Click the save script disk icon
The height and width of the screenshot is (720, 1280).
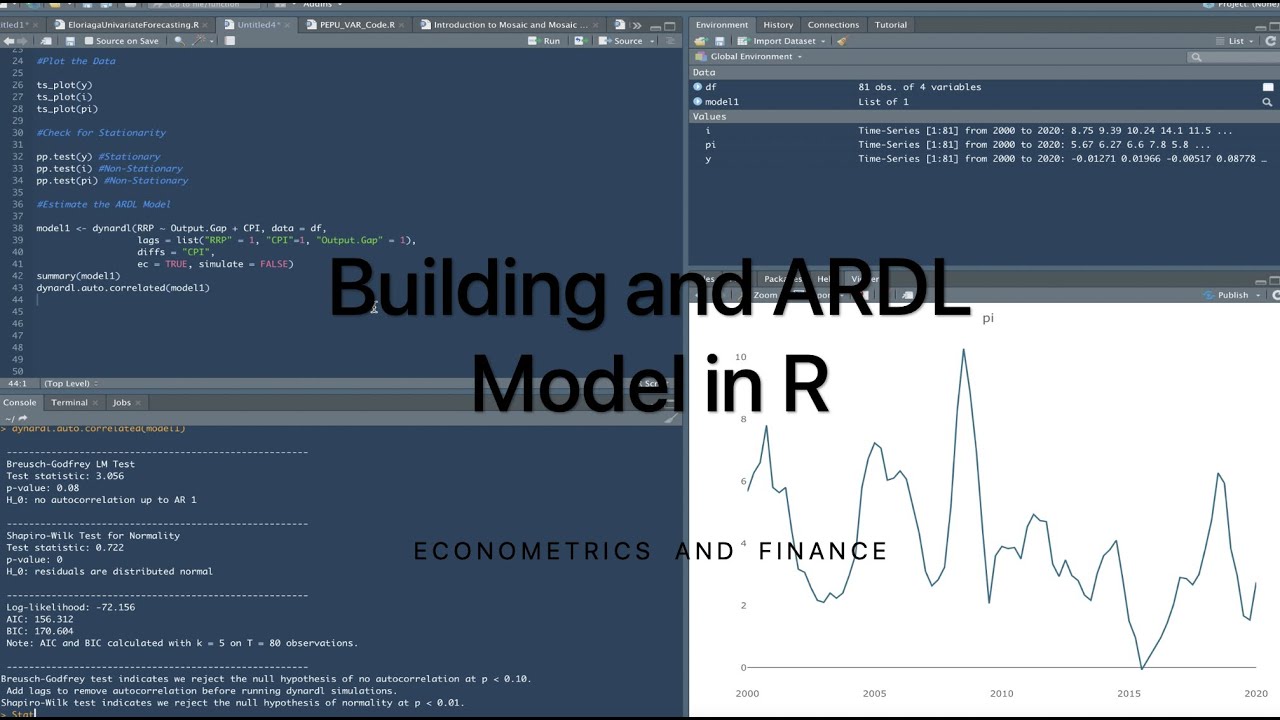click(70, 41)
